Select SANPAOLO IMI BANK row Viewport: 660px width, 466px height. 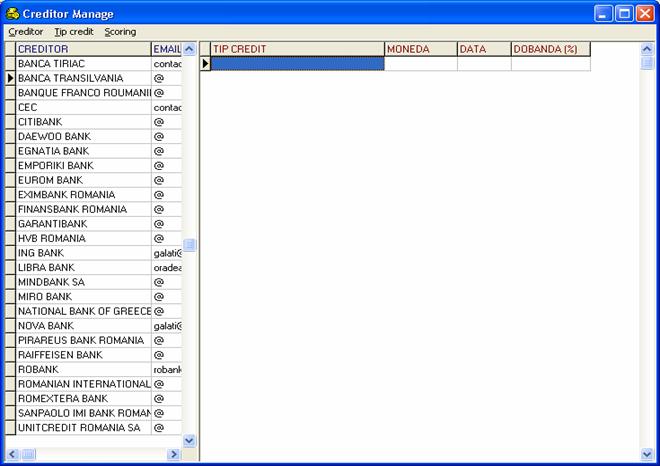(x=83, y=413)
